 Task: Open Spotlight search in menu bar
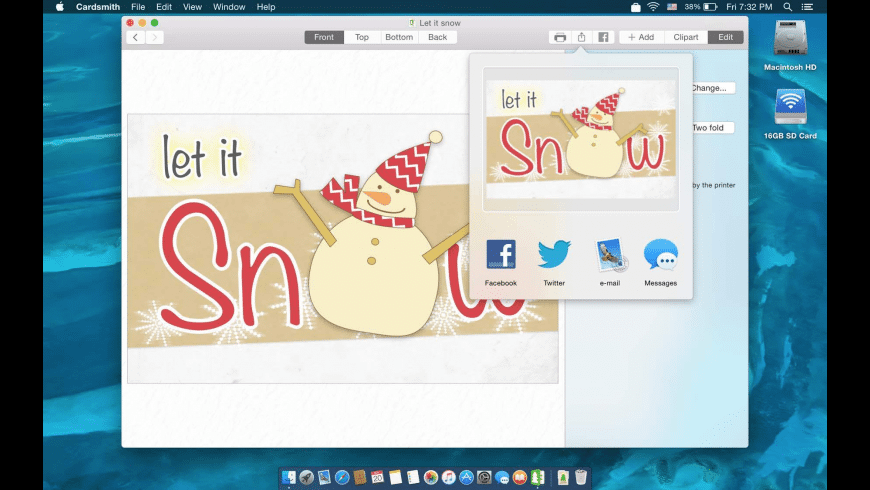(787, 7)
